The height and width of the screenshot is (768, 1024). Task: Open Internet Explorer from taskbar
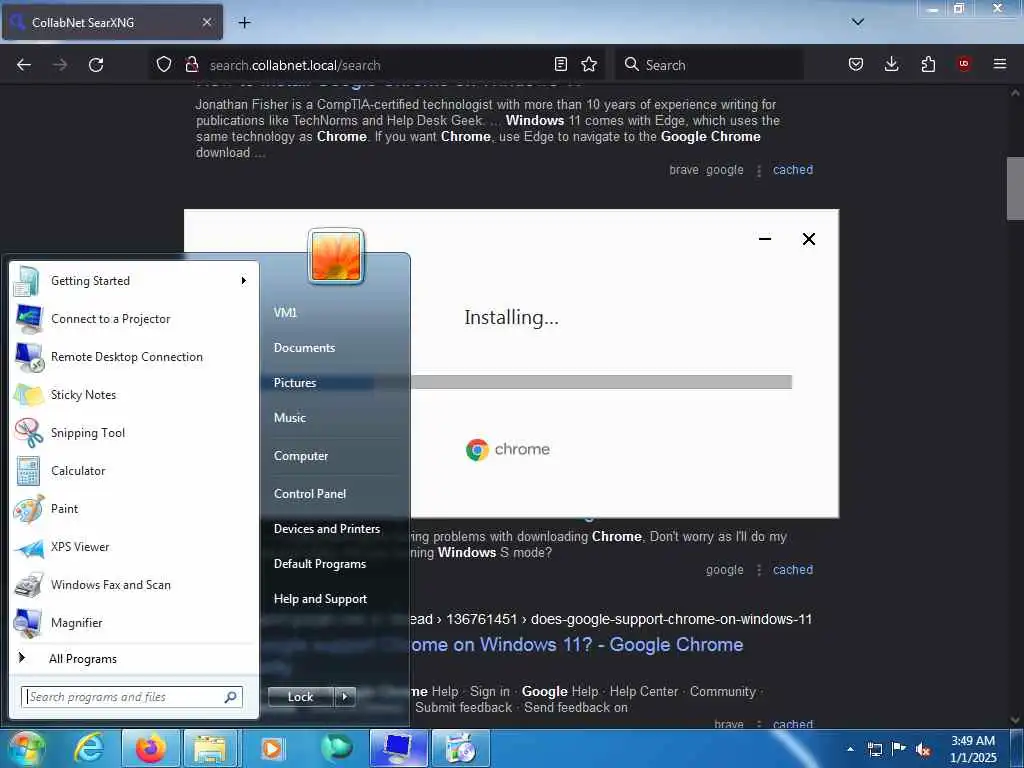pos(89,748)
